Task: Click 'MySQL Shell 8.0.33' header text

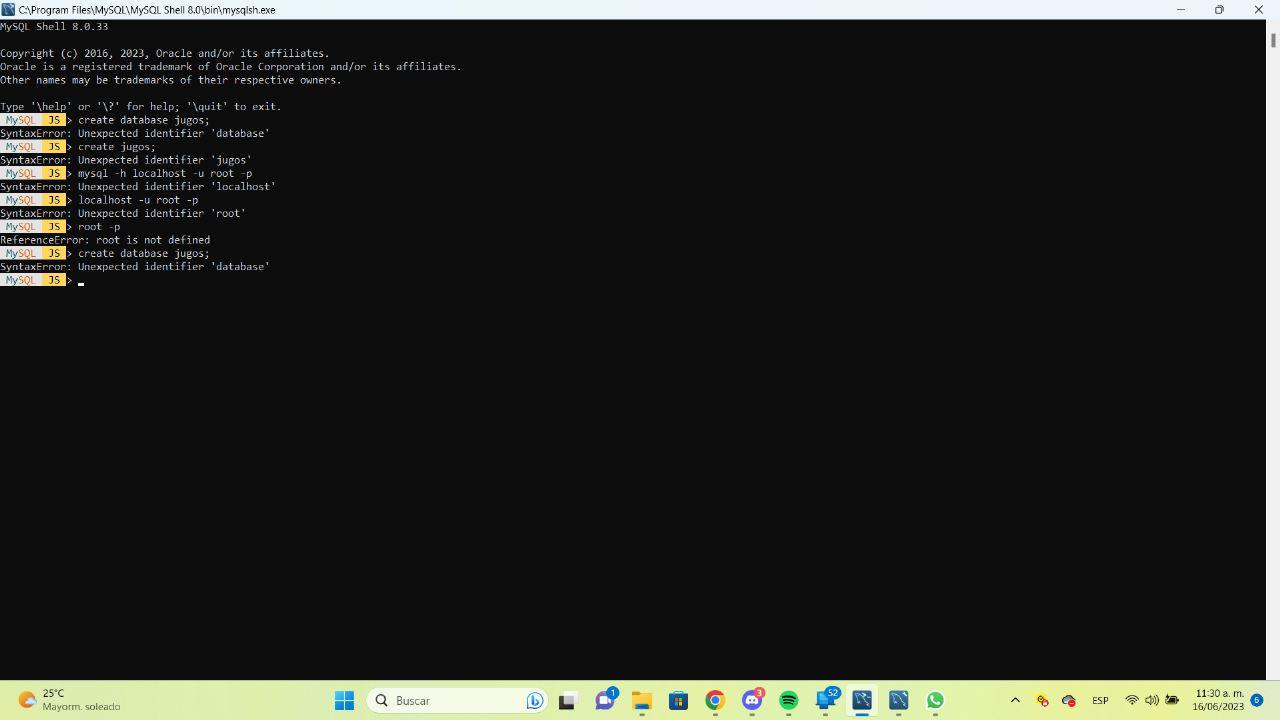Action: click(x=54, y=27)
